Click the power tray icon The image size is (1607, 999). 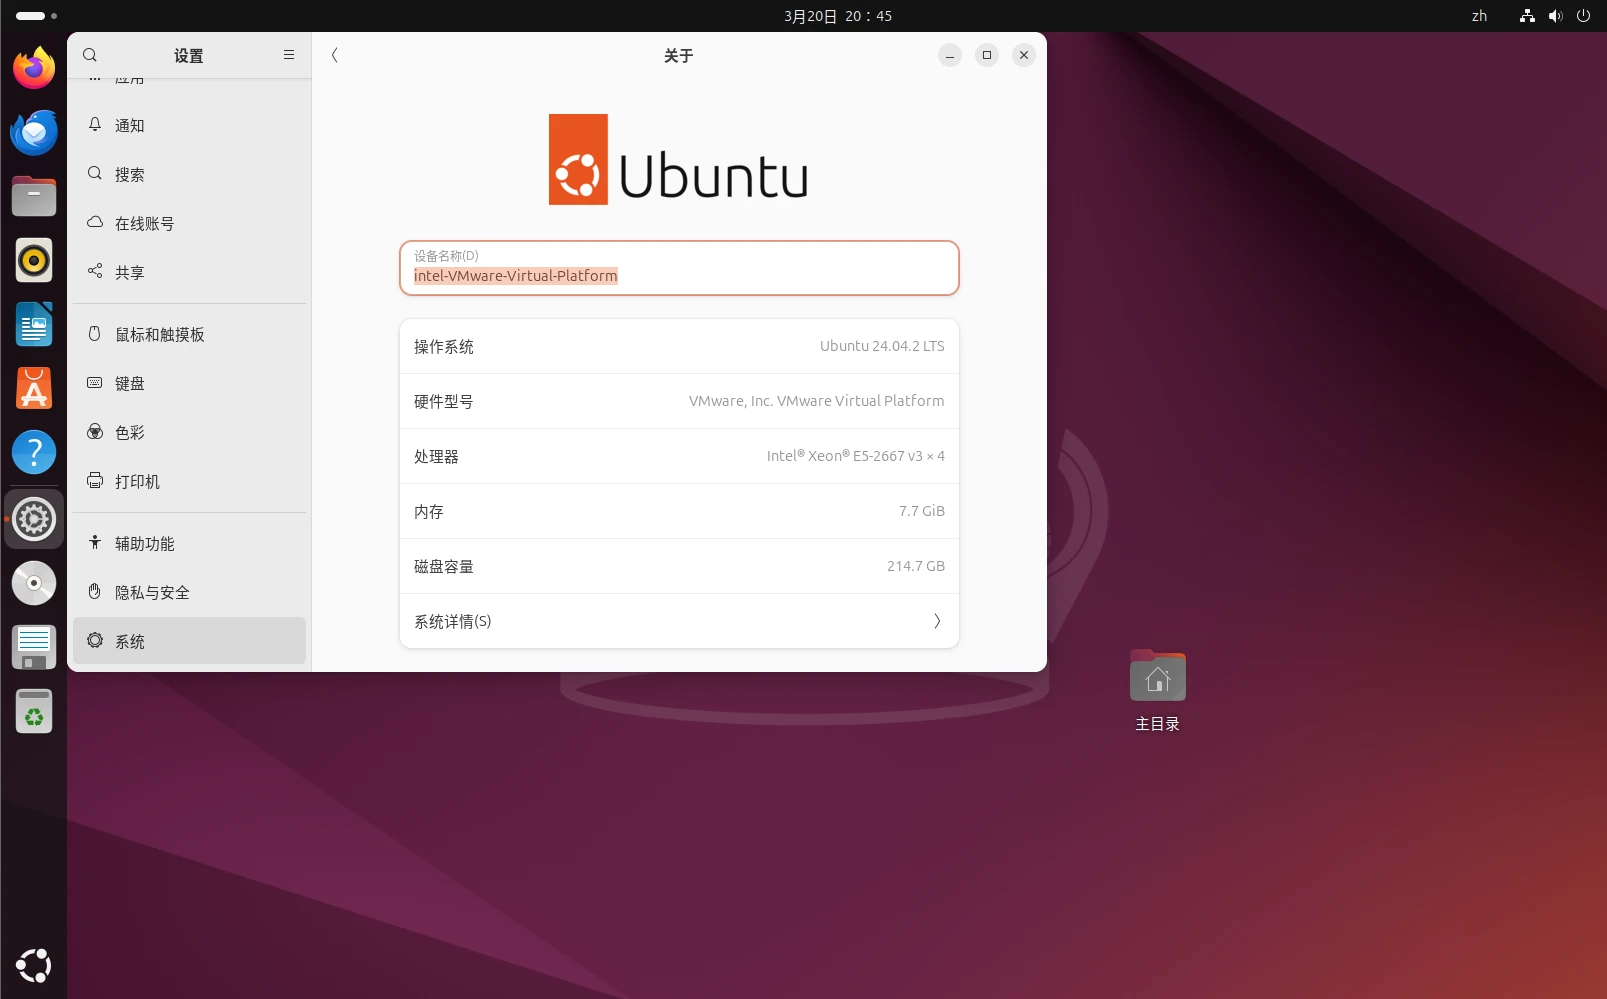click(1583, 16)
